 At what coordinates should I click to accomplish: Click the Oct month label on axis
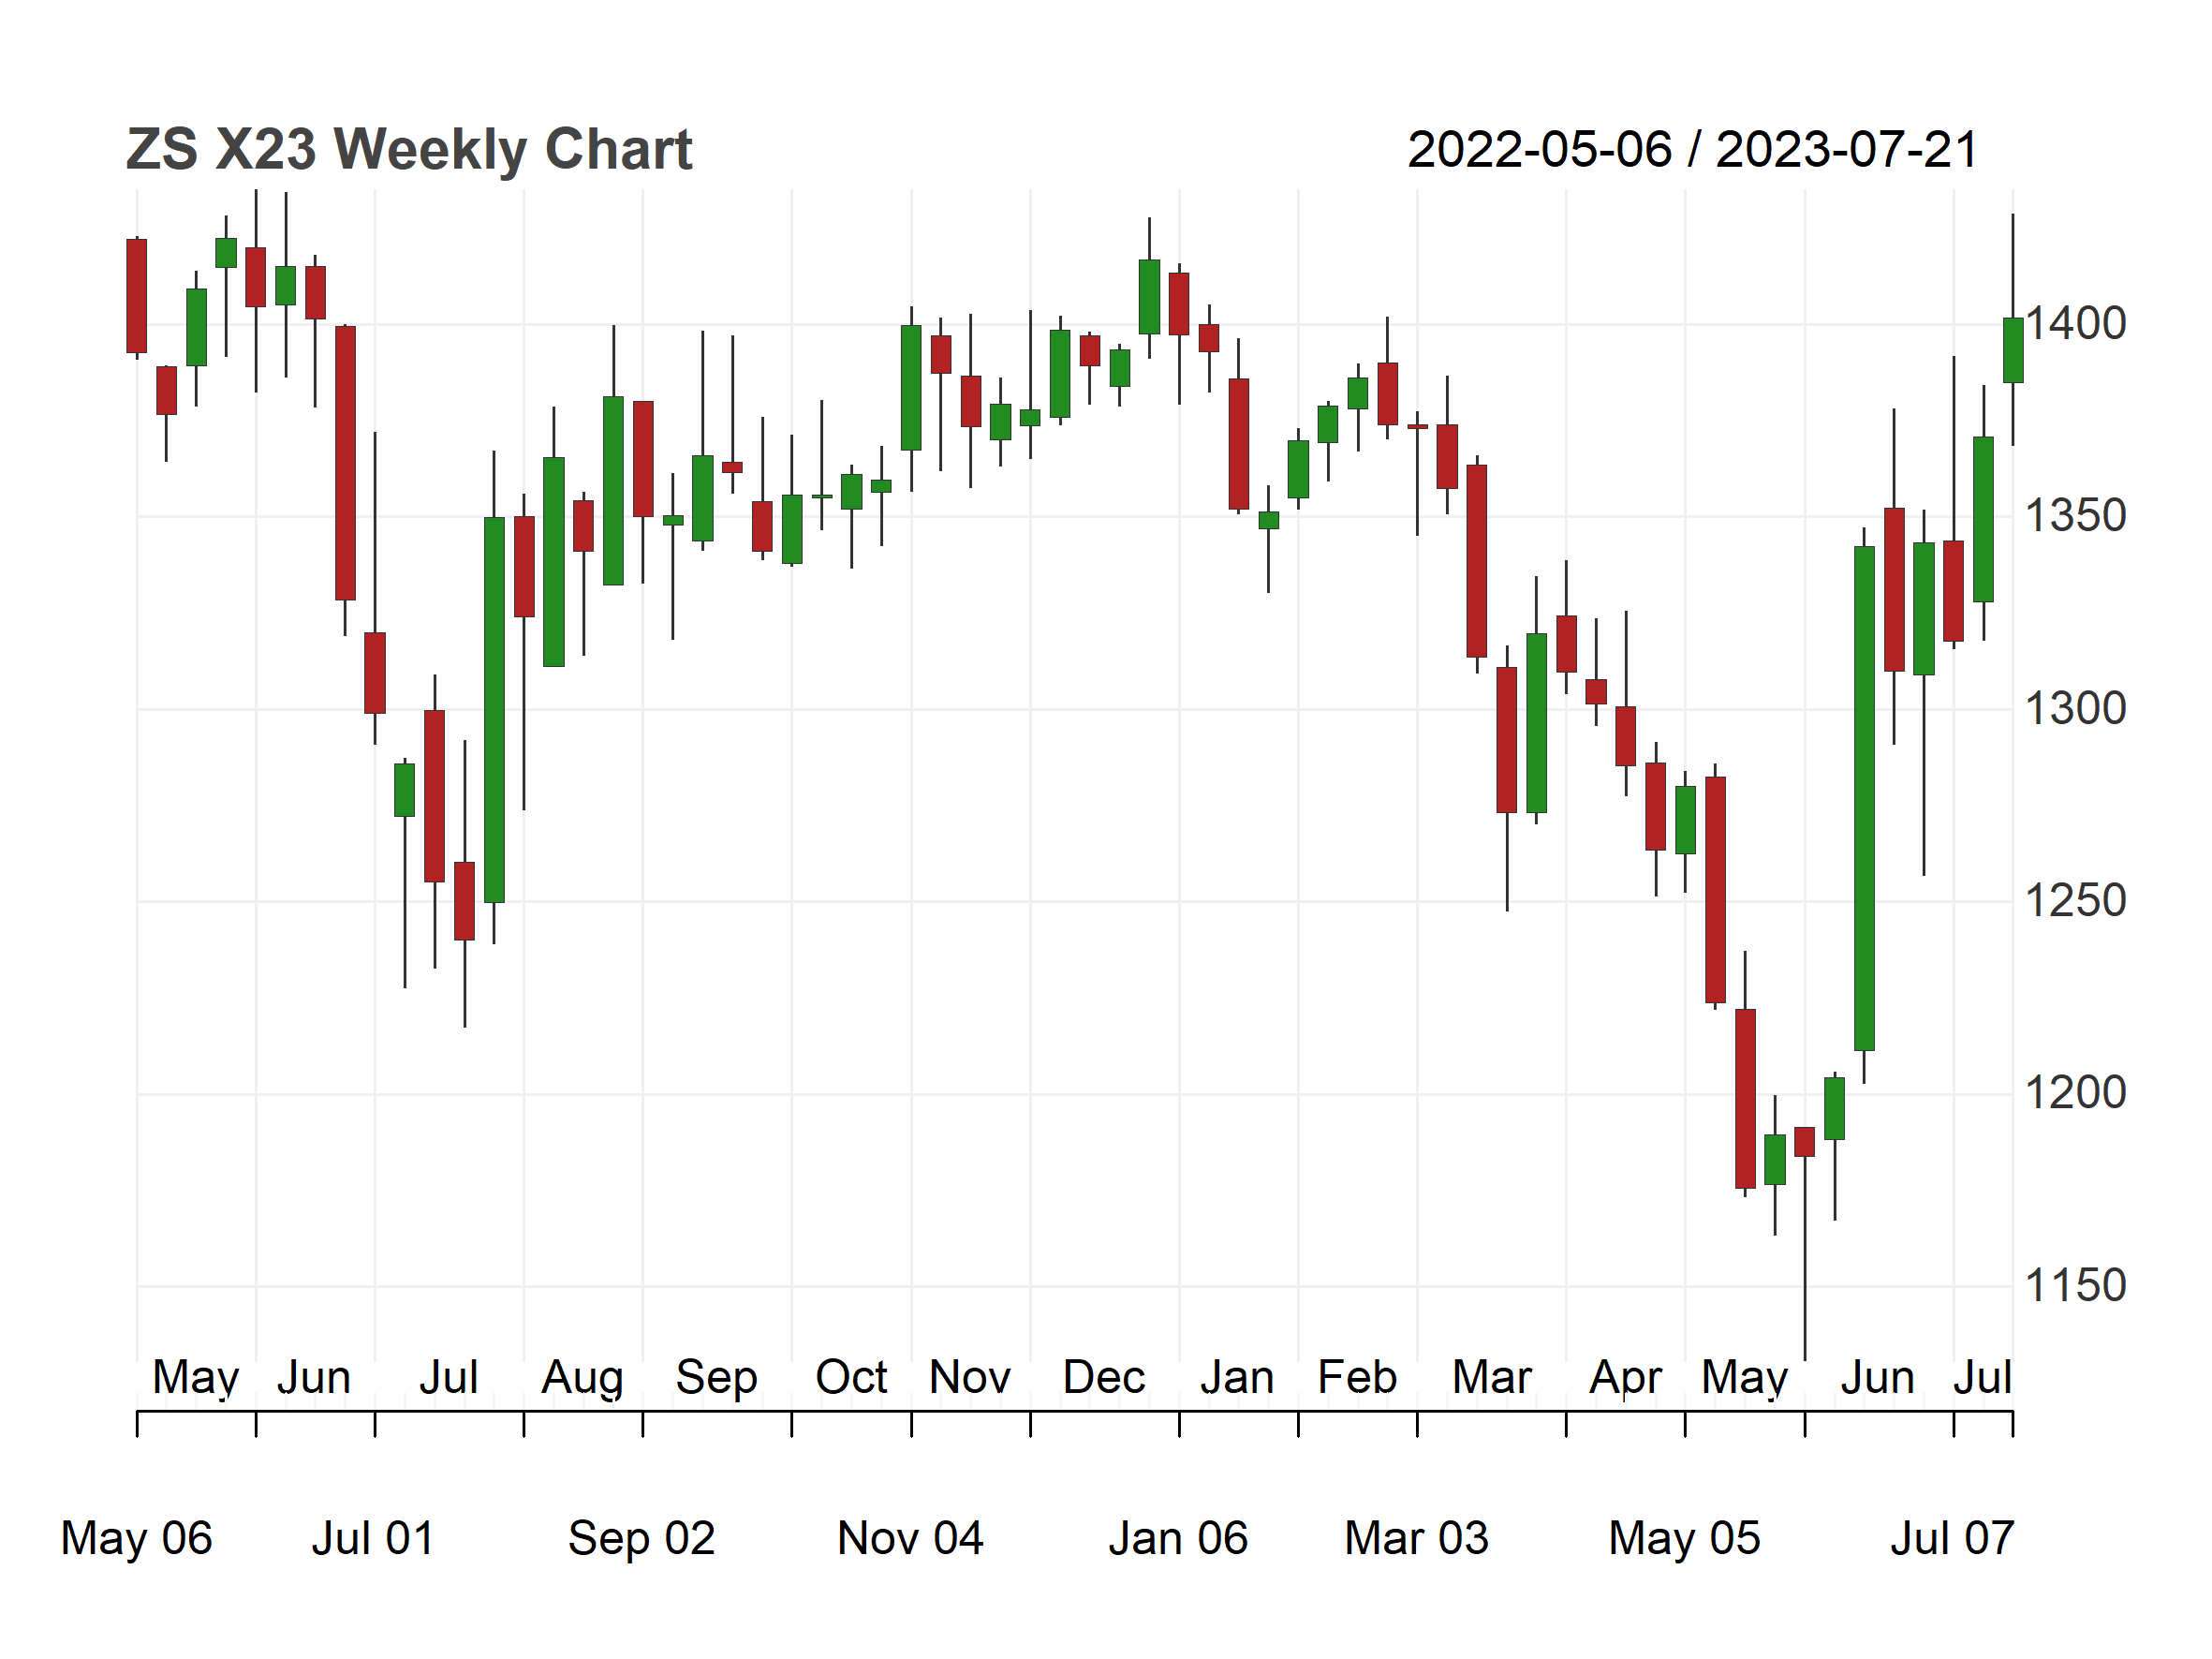point(851,1378)
